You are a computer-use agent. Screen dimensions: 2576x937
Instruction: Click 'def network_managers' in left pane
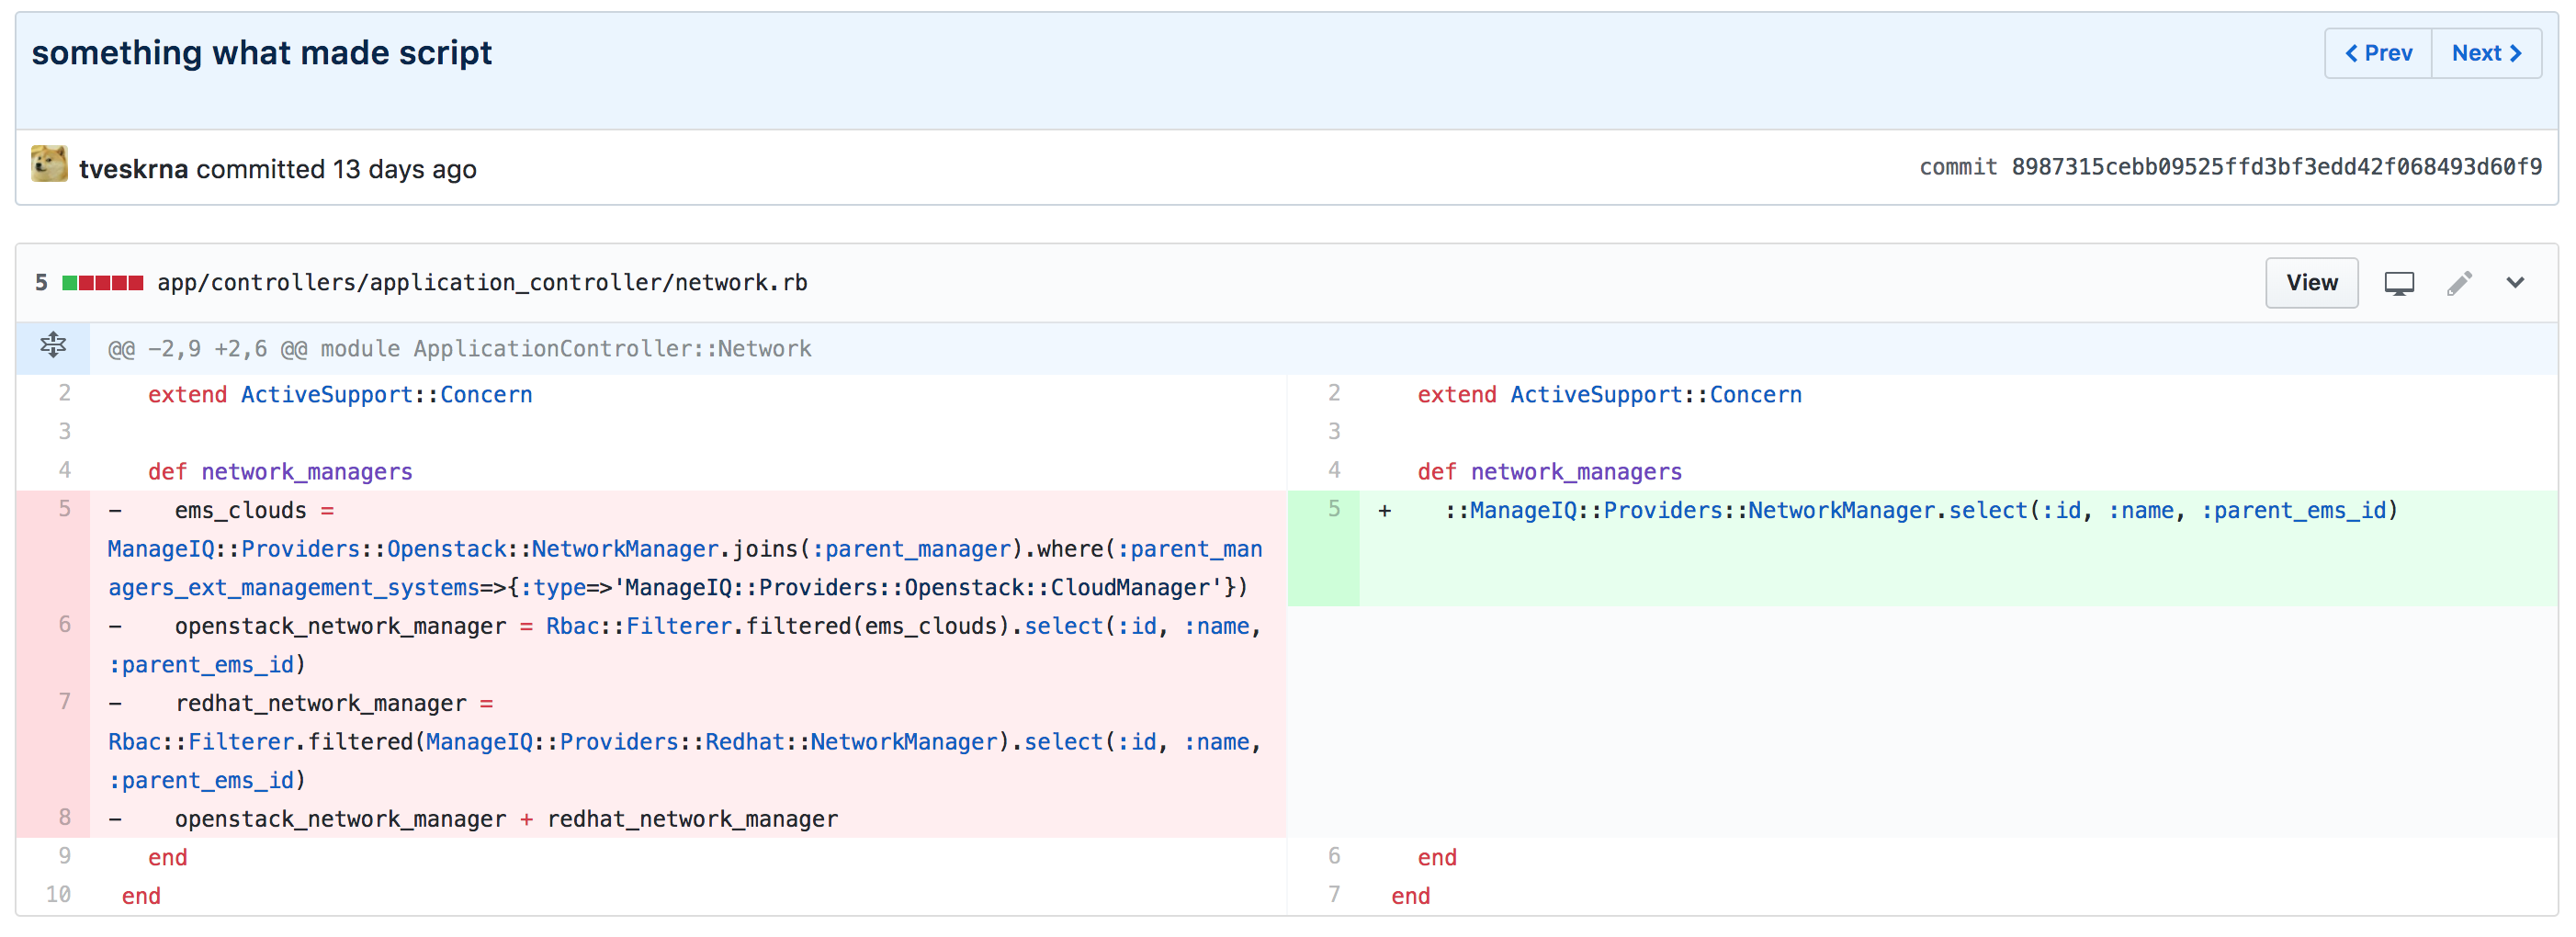coord(280,472)
